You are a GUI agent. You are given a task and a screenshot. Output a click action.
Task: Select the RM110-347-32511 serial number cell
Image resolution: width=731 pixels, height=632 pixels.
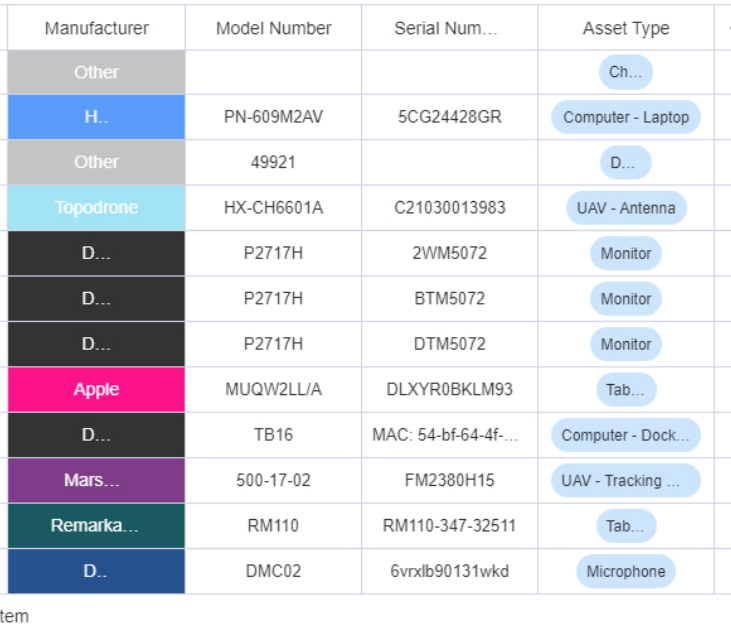point(449,525)
